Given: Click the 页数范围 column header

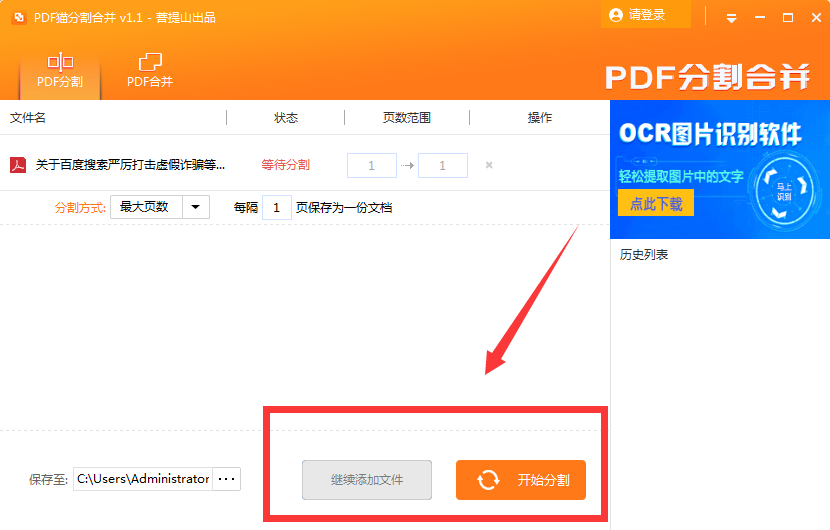Looking at the screenshot, I should click(407, 118).
